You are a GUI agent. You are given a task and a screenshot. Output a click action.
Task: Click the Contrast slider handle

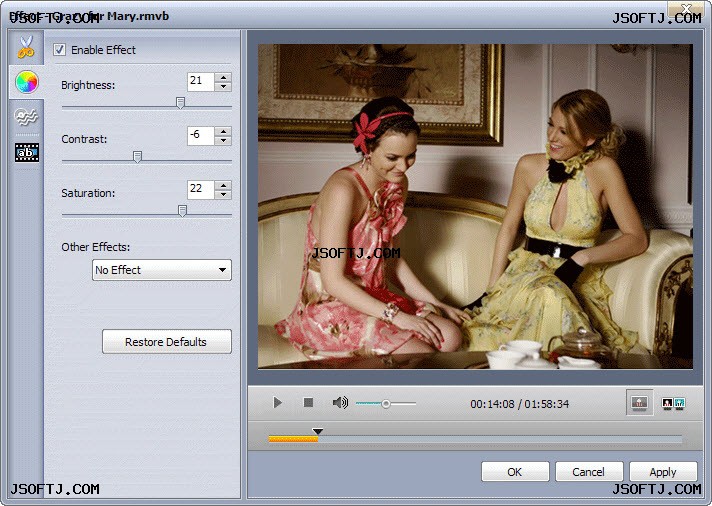coord(137,157)
